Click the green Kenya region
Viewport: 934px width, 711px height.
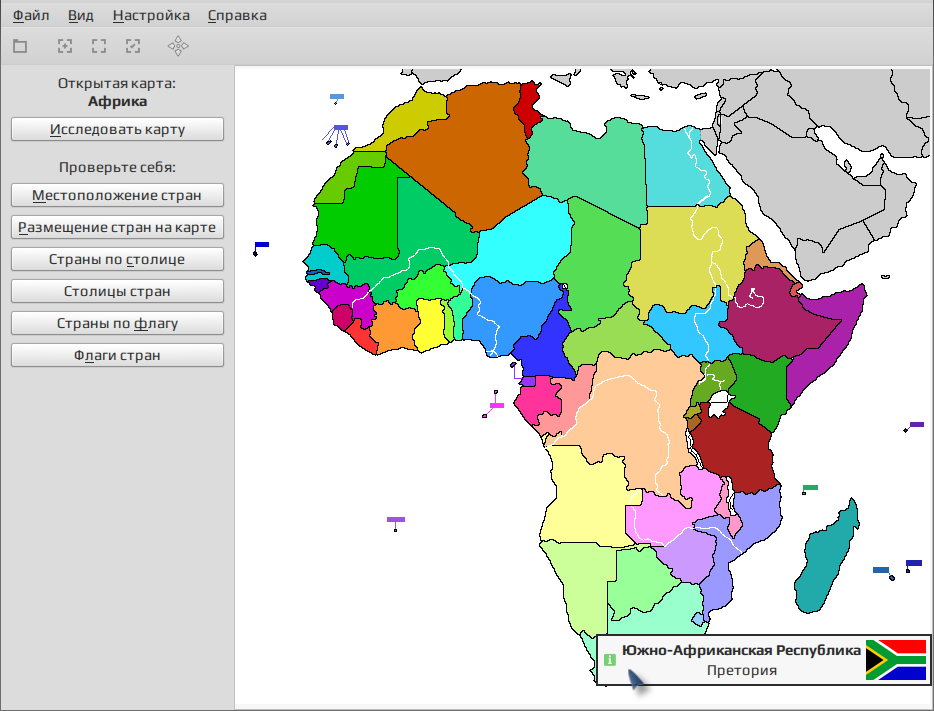coord(759,387)
